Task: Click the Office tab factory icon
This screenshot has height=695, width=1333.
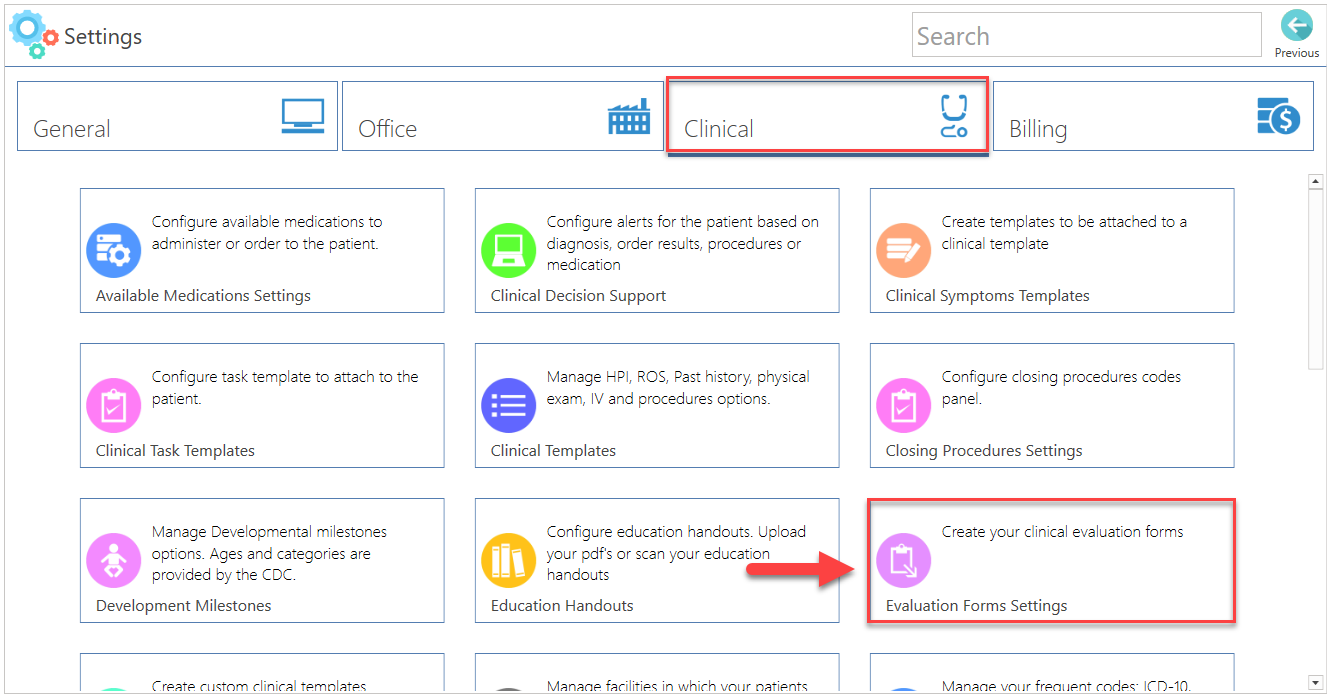Action: [629, 117]
